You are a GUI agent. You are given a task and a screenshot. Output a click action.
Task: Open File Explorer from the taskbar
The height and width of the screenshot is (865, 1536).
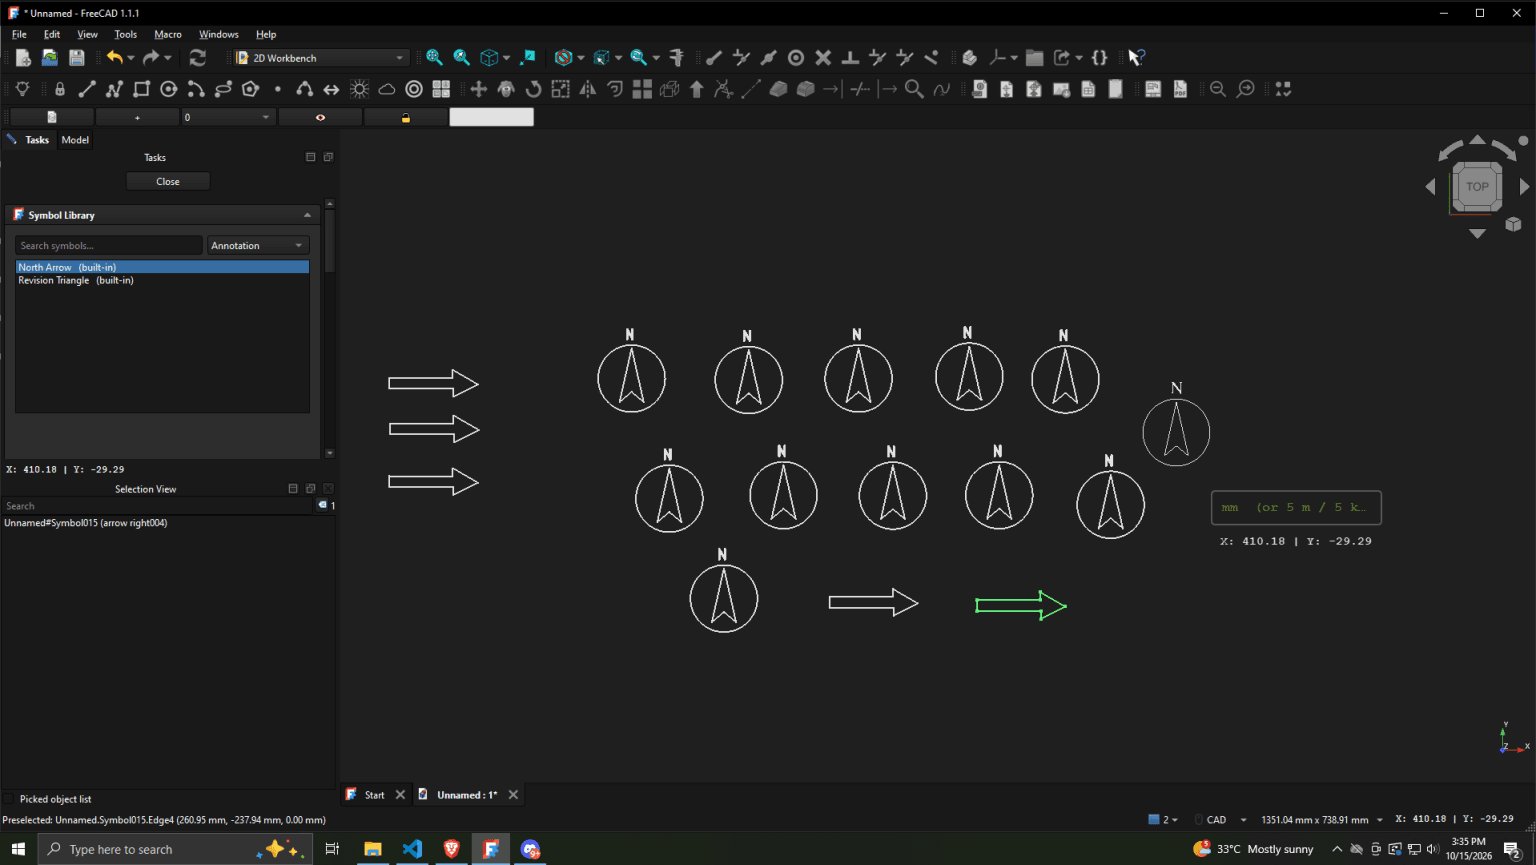[x=373, y=849]
